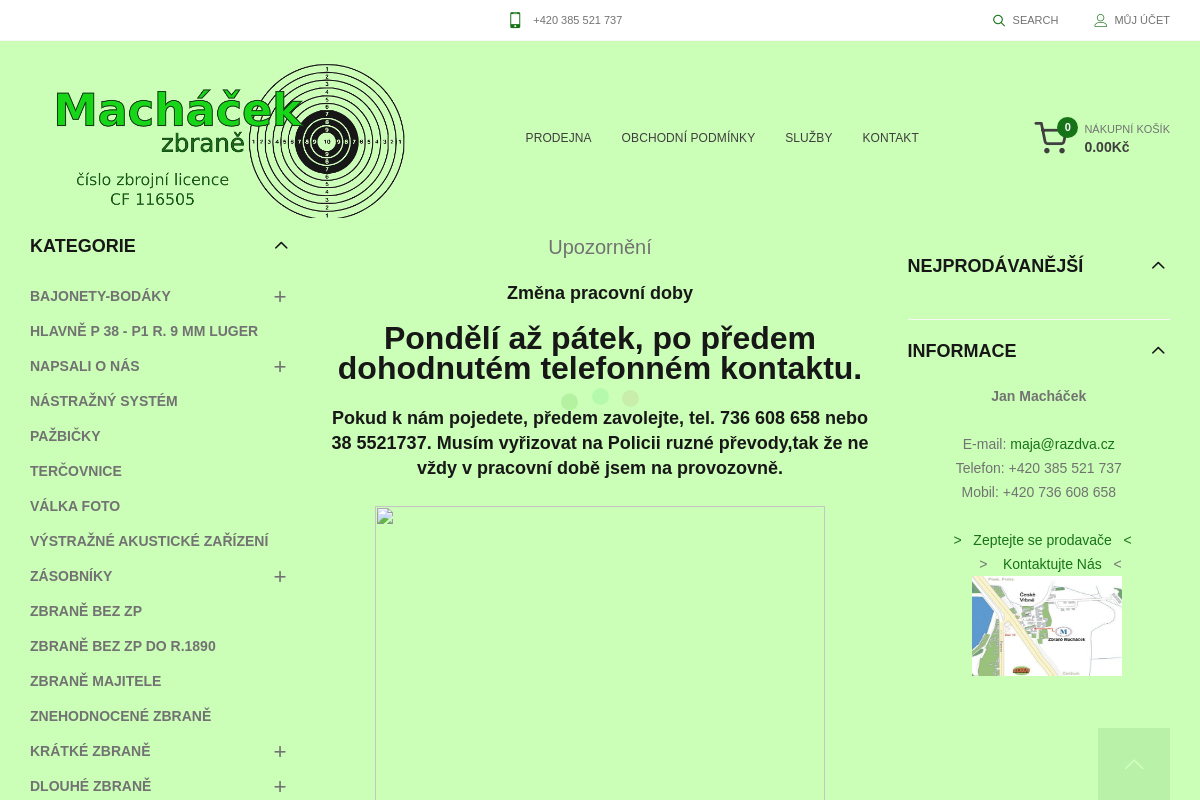Click the mobile phone icon in top bar
This screenshot has height=800, width=1200.
point(515,20)
